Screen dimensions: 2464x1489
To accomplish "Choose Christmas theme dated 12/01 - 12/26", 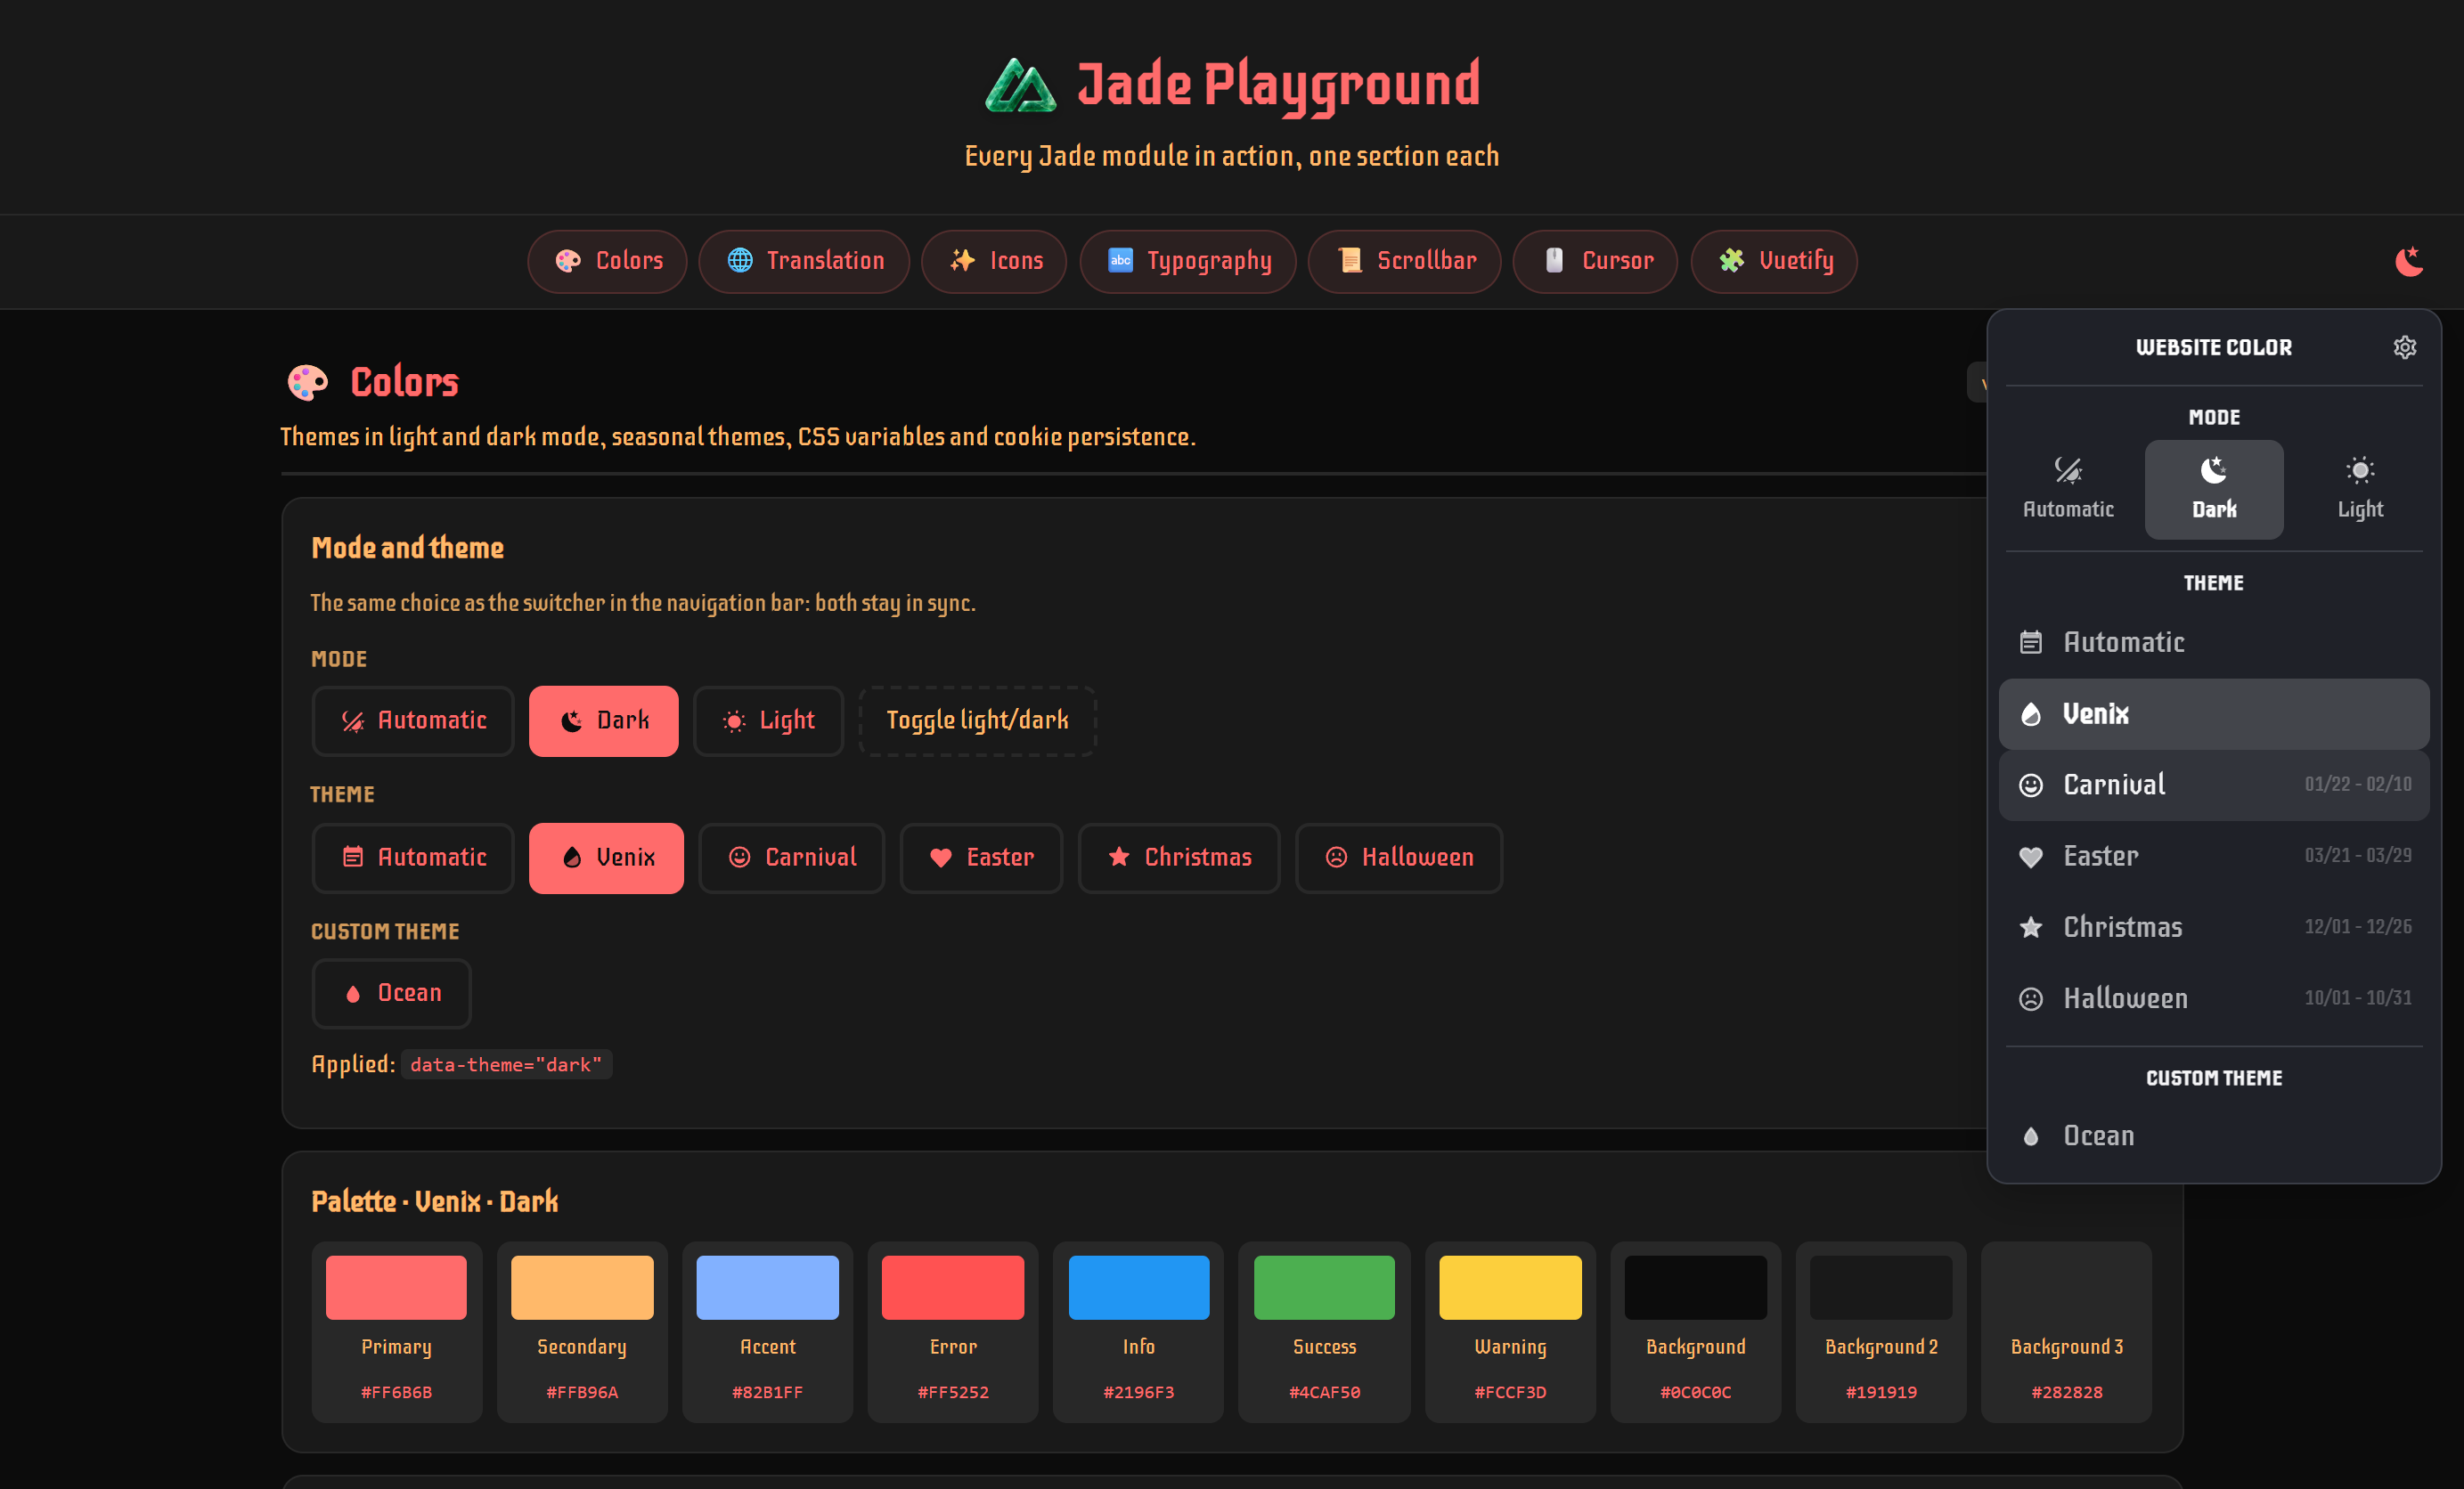I will [x=2214, y=927].
